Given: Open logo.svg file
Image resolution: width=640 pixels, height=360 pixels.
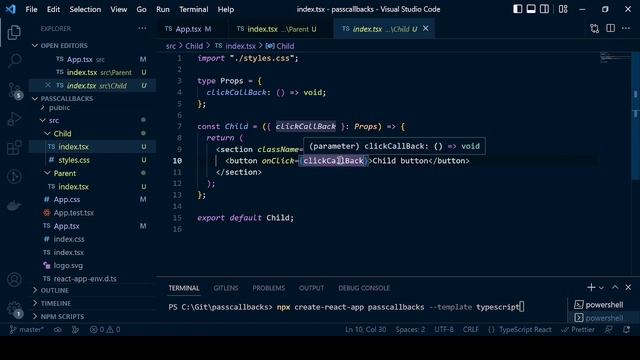Looking at the screenshot, I should 68,265.
